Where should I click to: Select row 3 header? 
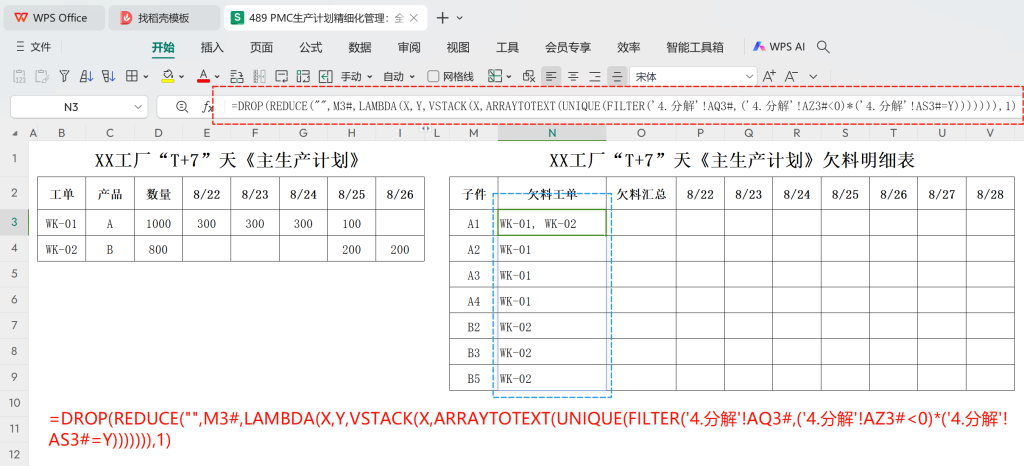14,223
